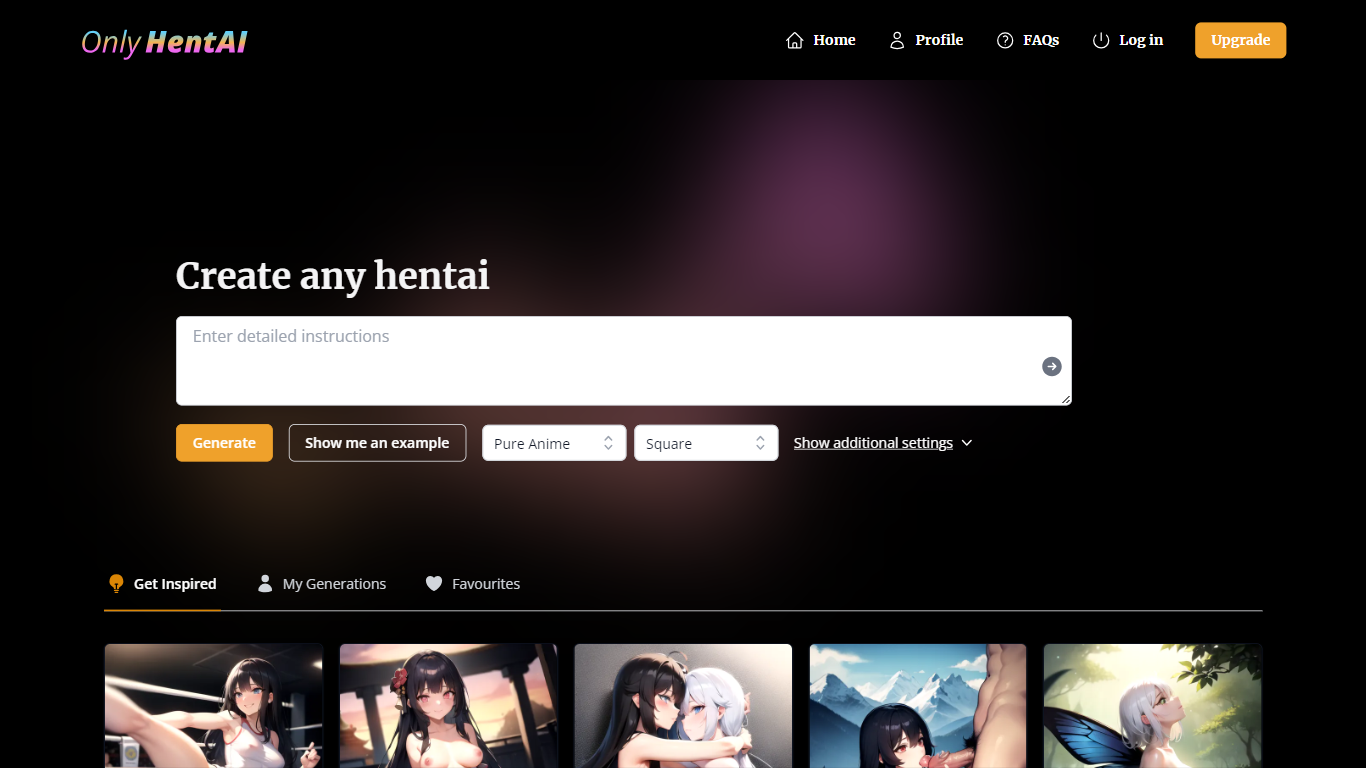Screen dimensions: 1366x768
Task: Open the Square aspect ratio dropdown
Action: pos(706,443)
